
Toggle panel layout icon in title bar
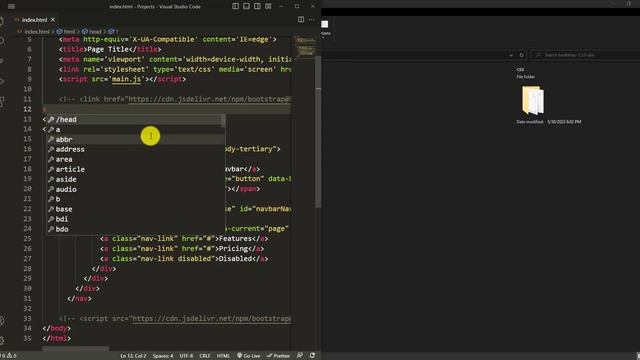coord(247,6)
